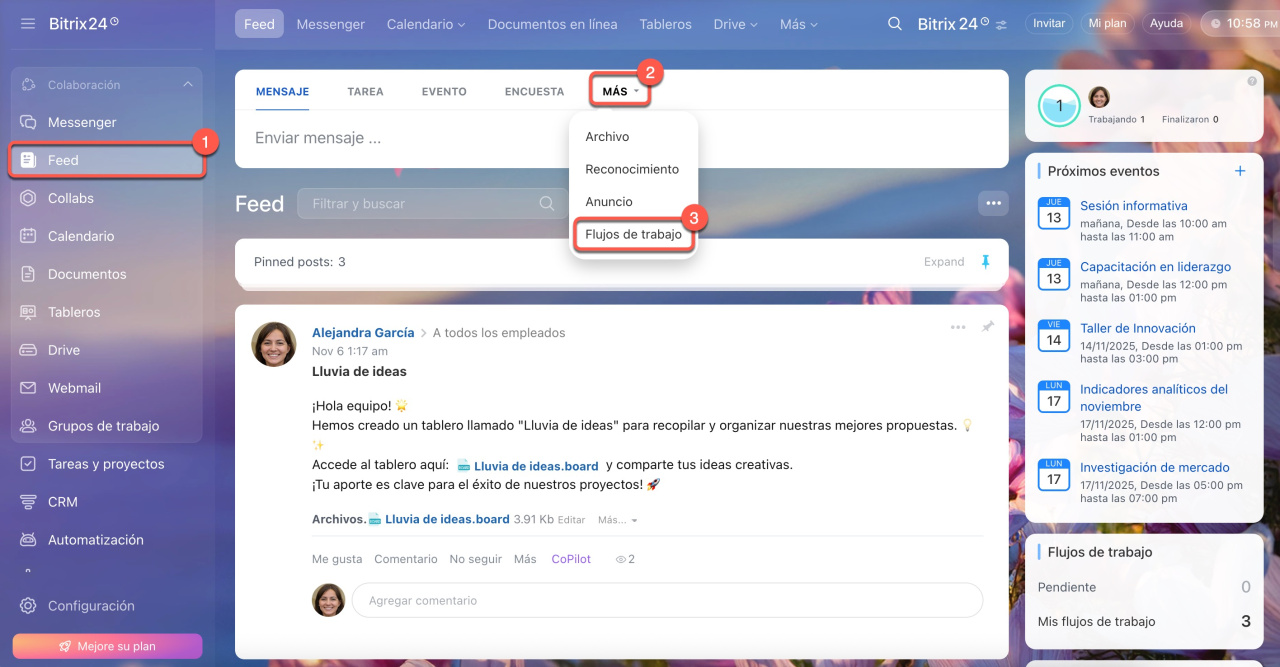Open Collabs from the sidebar
Screen dimensions: 1280x667
70,198
